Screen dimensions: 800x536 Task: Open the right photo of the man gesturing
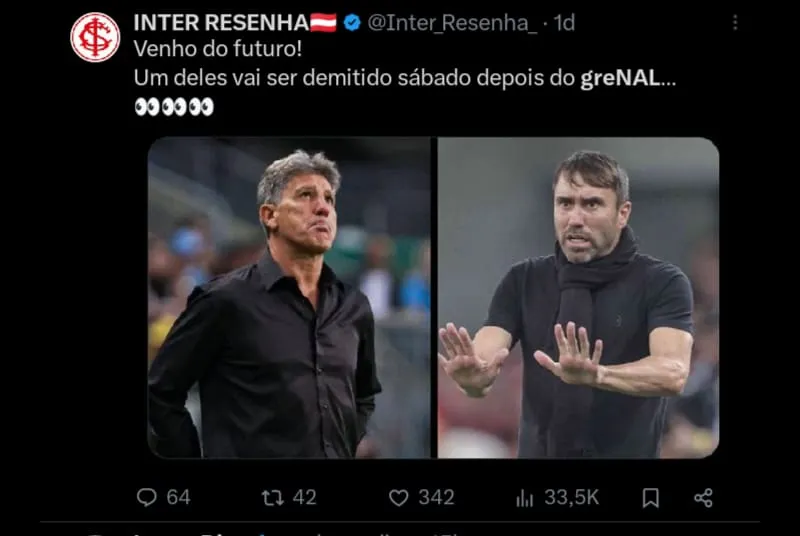click(578, 298)
